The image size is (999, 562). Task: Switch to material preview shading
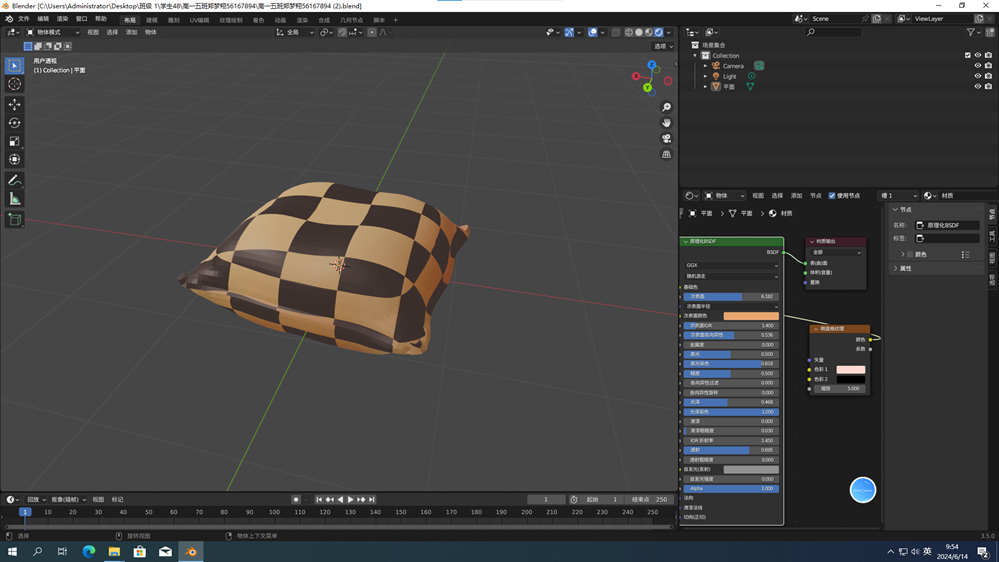649,32
